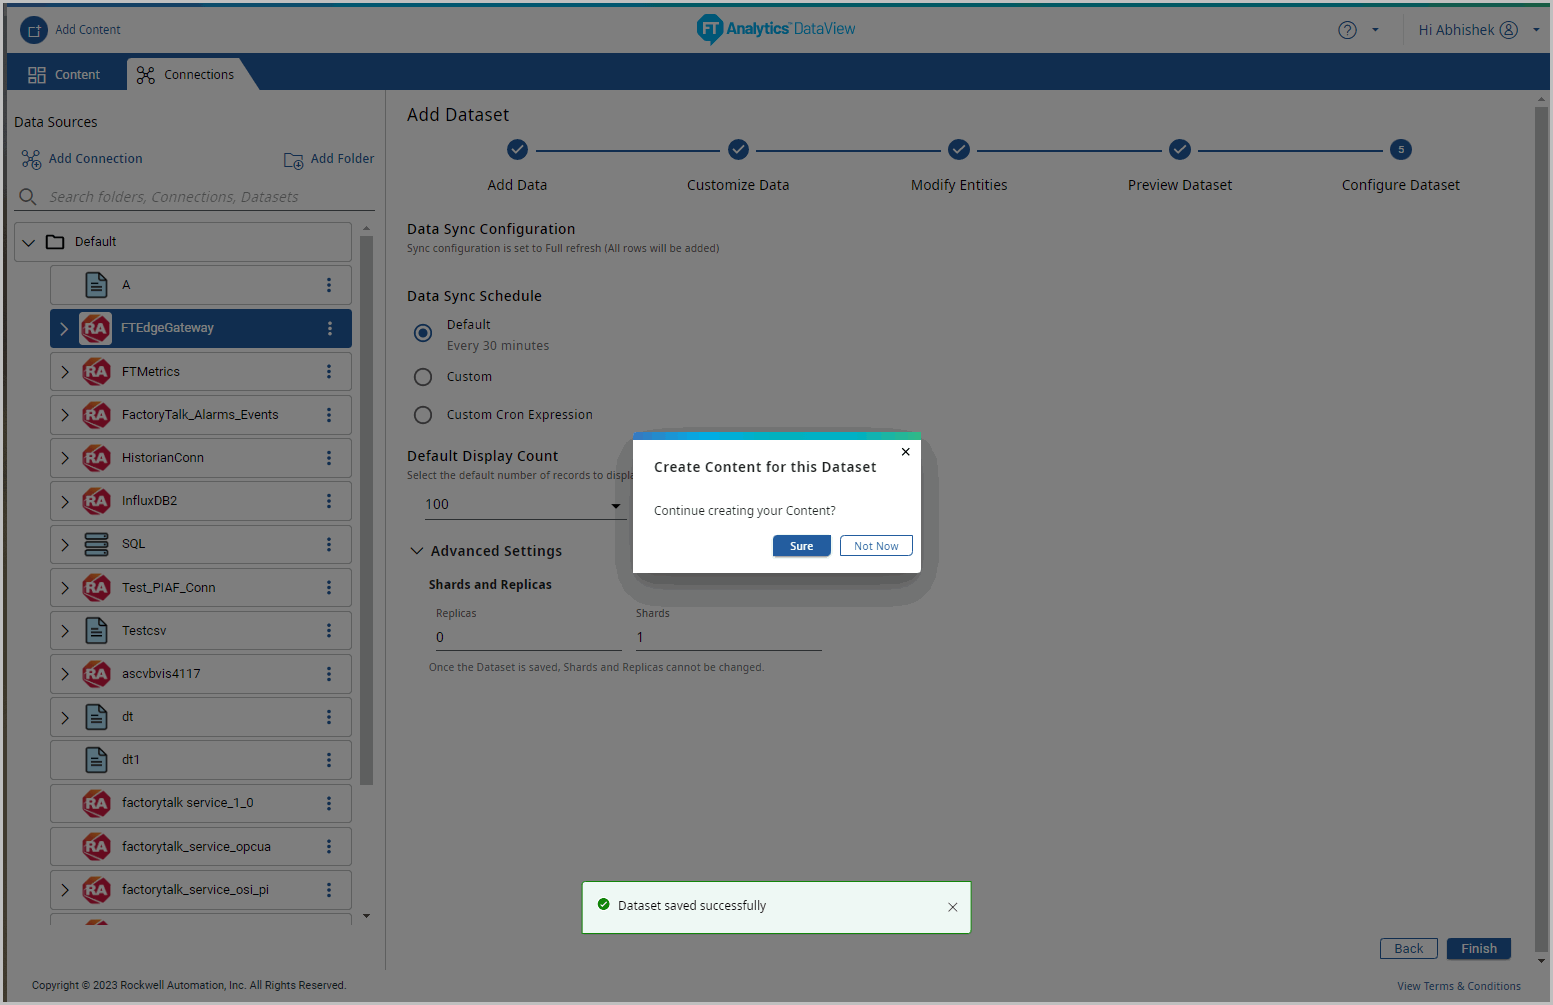Screen dimensions: 1553x1005
Task: Click the Add Connection icon
Action: [x=31, y=159]
